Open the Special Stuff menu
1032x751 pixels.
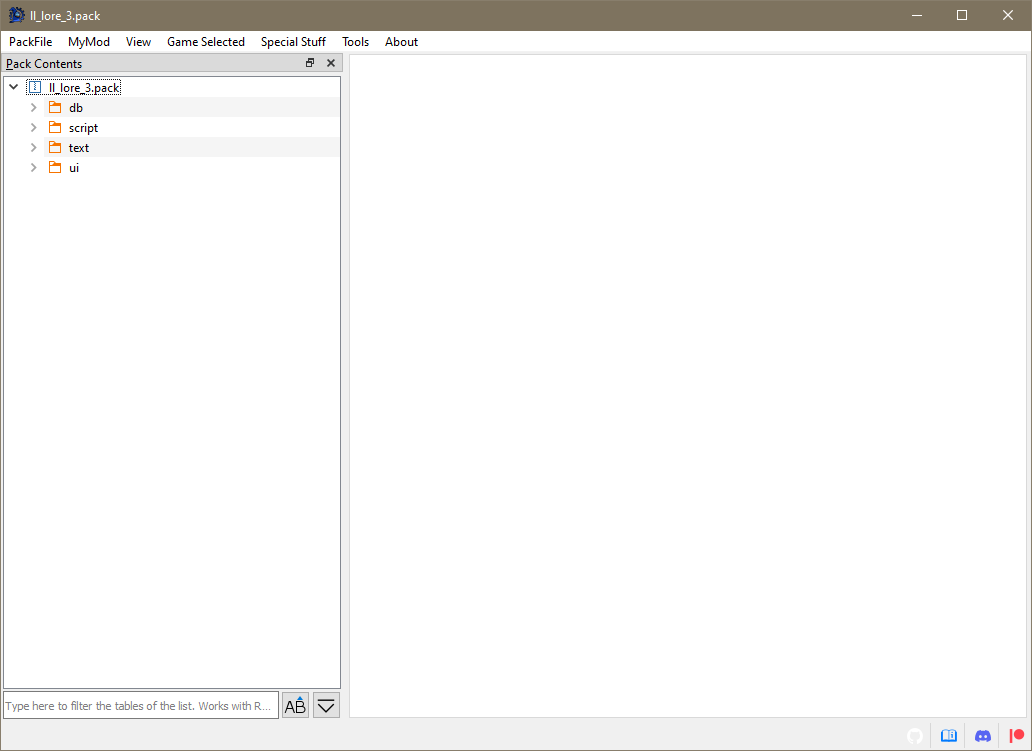[294, 41]
